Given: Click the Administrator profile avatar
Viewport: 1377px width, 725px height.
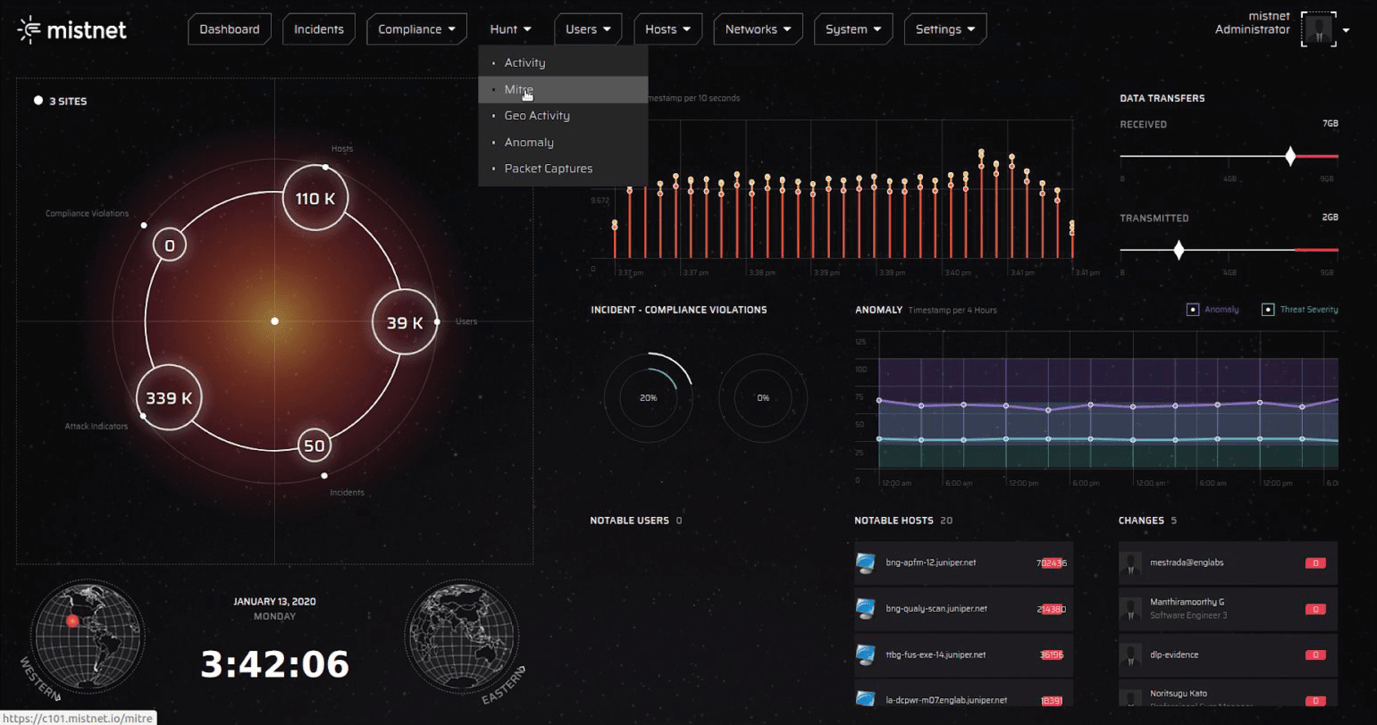Looking at the screenshot, I should 1318,30.
